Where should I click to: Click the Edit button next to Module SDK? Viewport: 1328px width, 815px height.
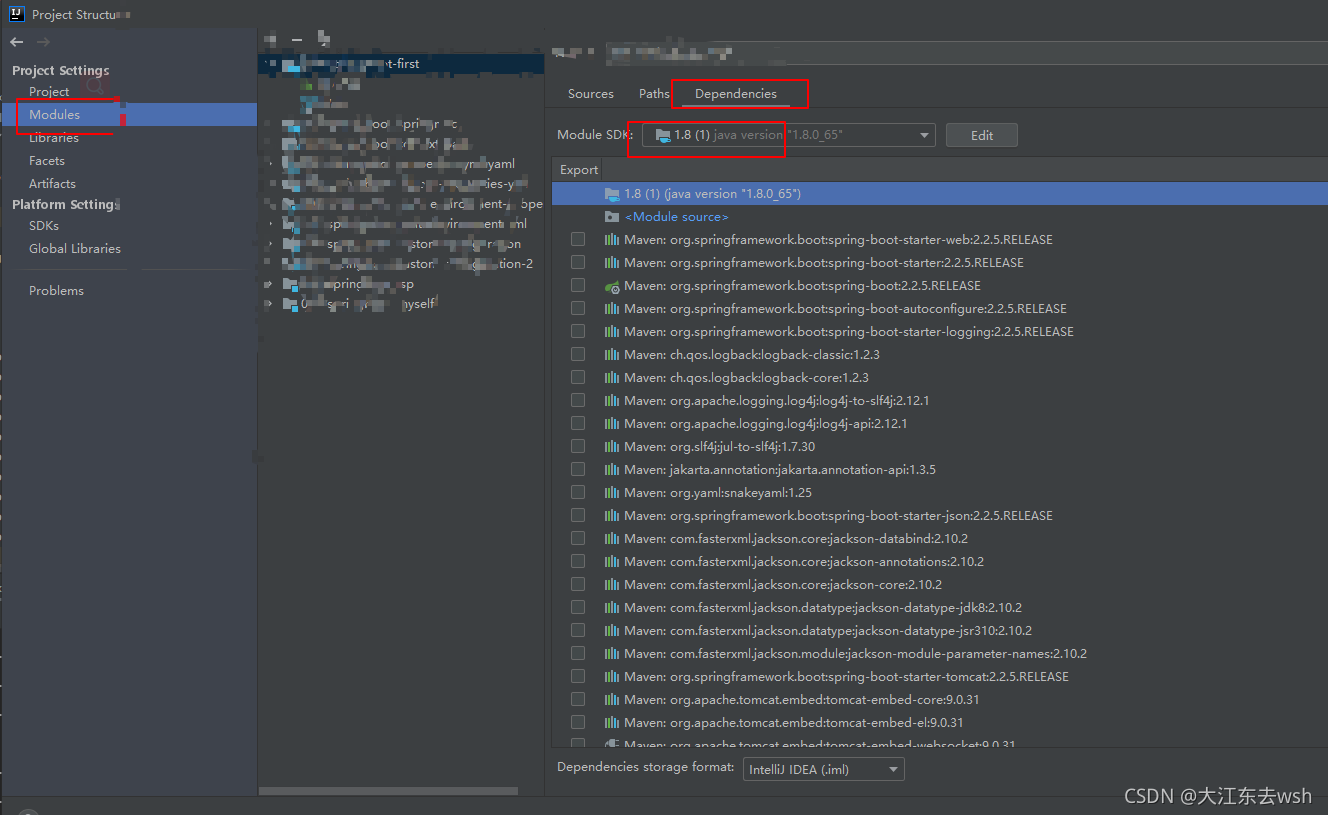click(981, 135)
